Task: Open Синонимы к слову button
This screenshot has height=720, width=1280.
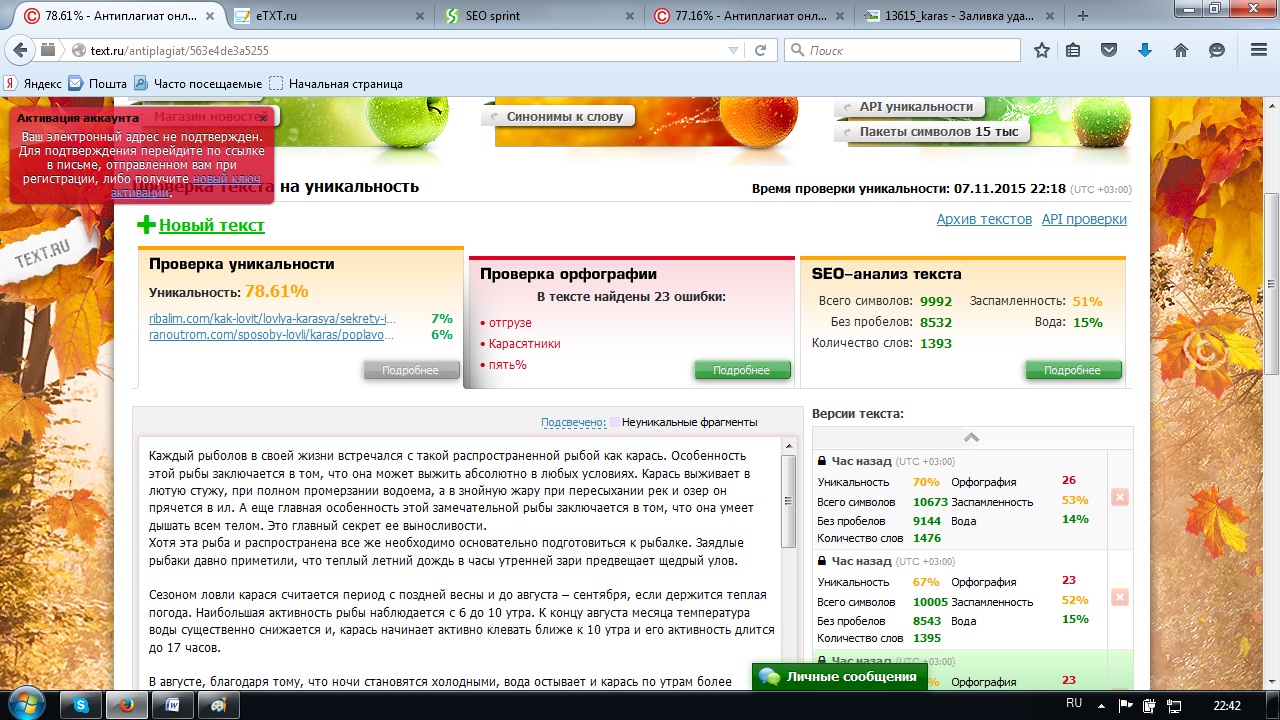Action: point(558,116)
